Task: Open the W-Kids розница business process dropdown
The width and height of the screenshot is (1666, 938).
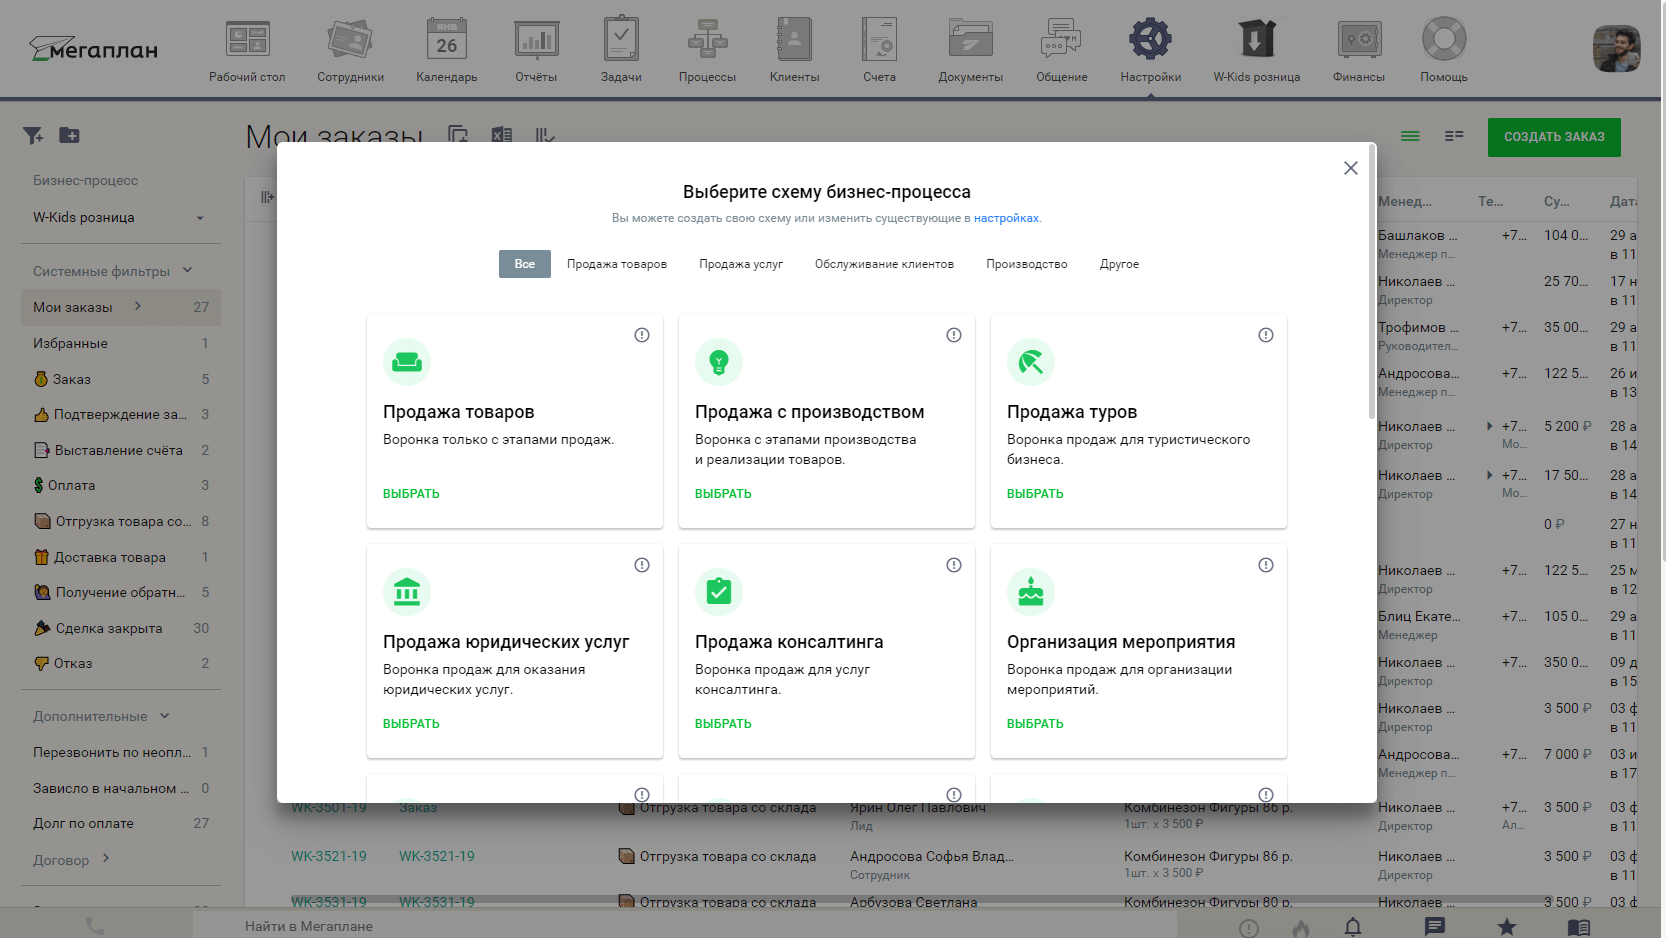Action: [120, 218]
